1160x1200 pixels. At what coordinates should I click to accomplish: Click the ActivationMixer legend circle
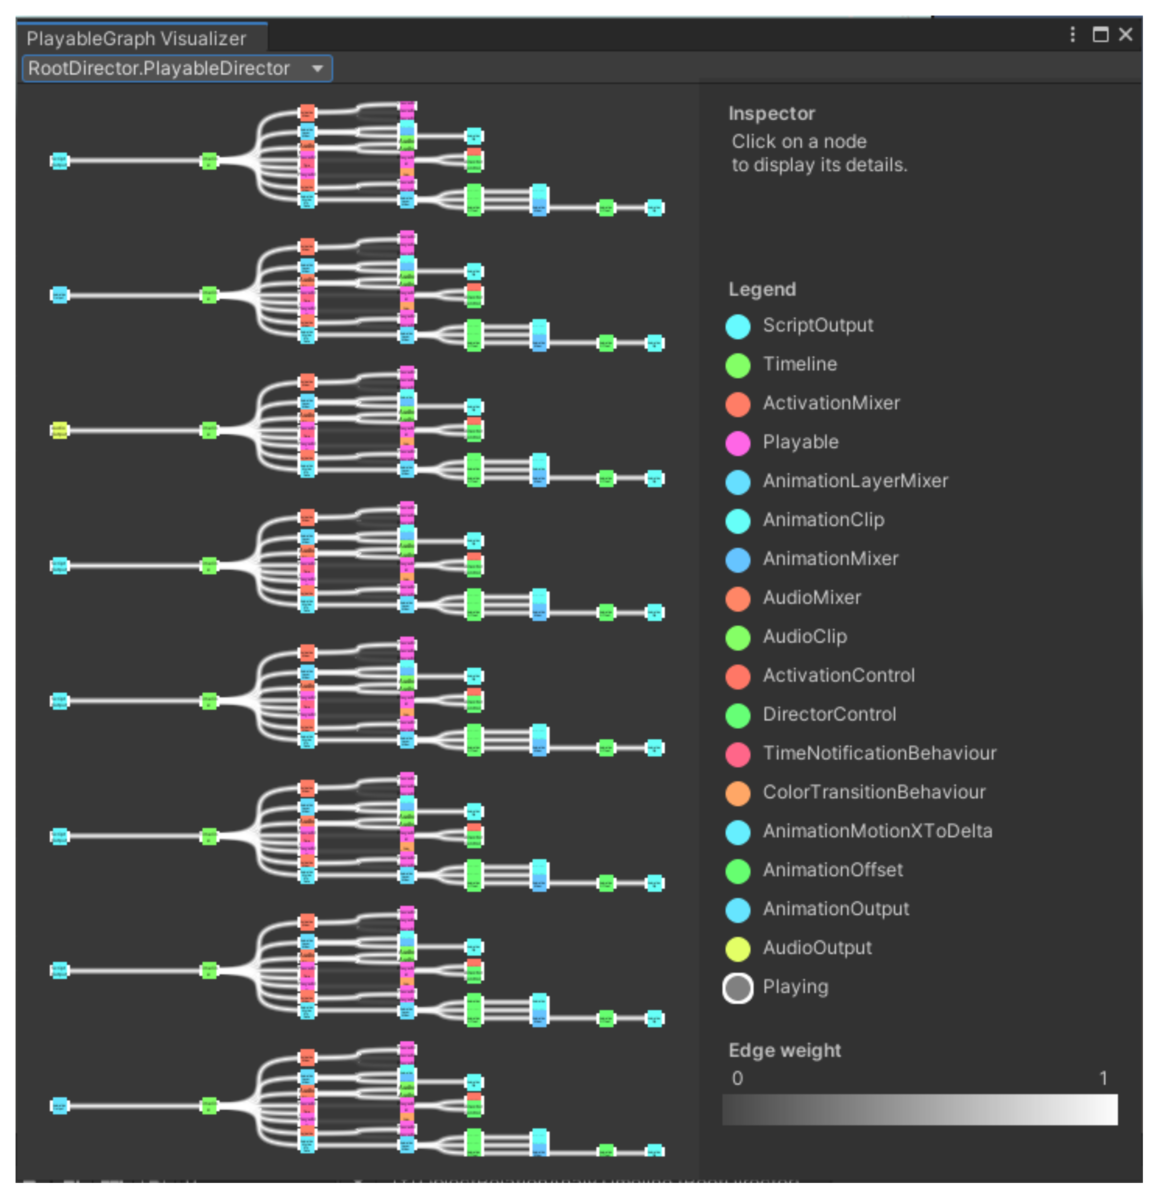[738, 403]
